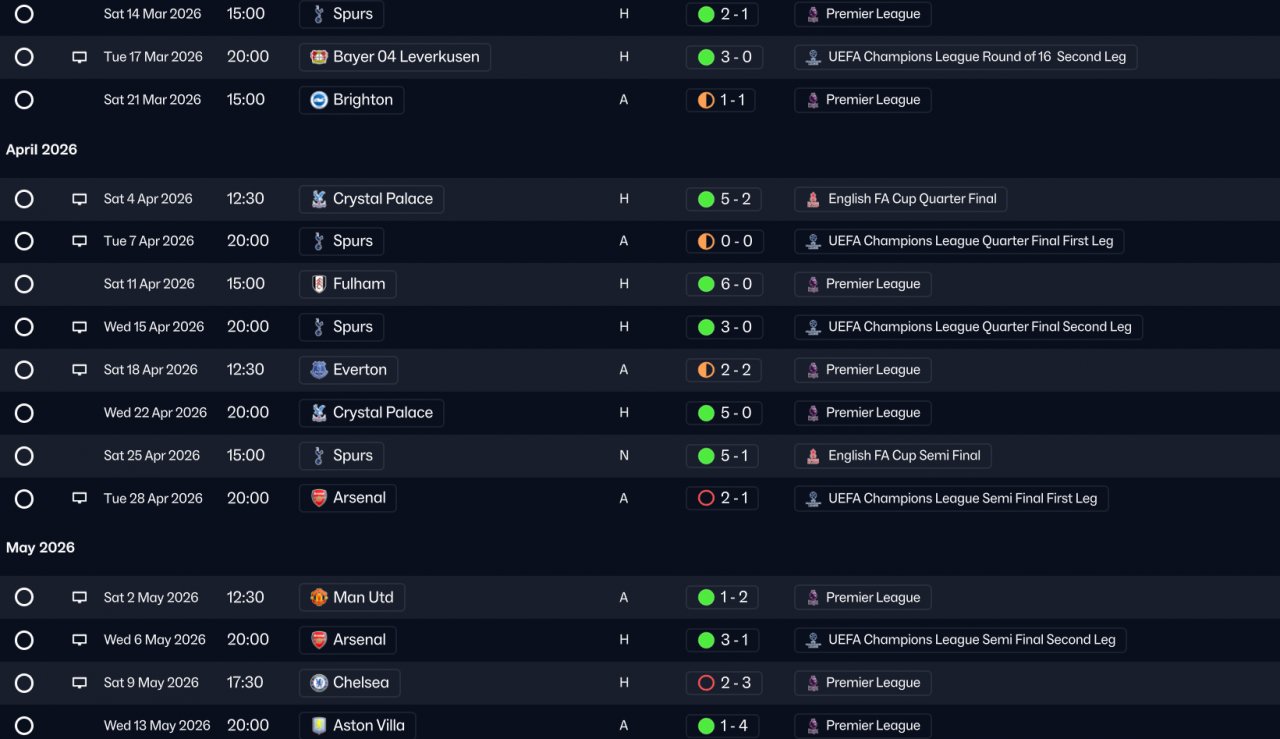Click the FA Cup trophy icon for Semi Final

[814, 456]
